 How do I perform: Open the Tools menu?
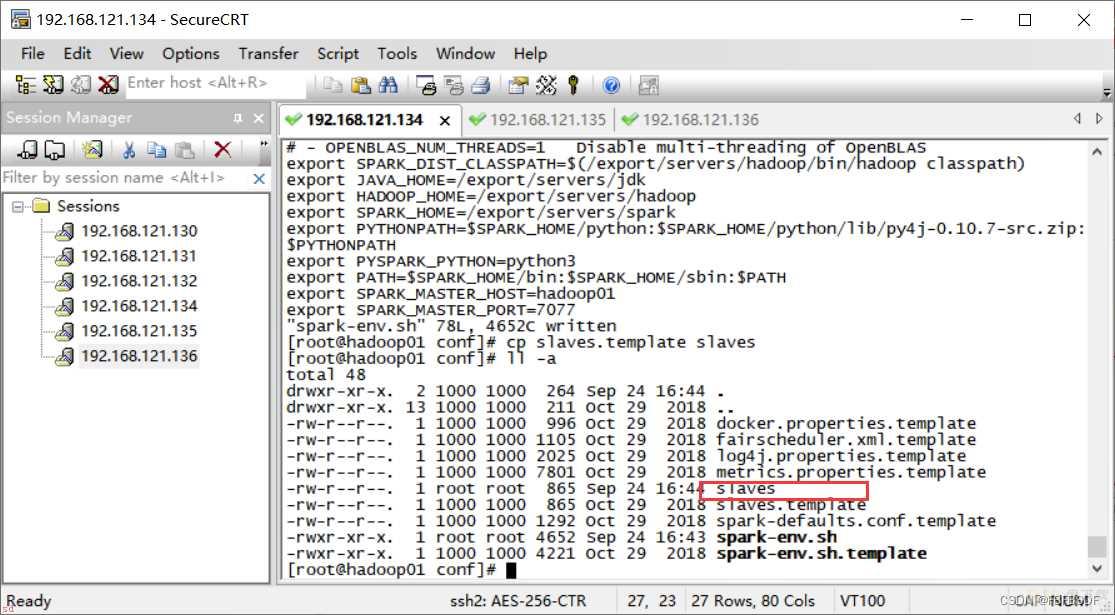click(397, 53)
